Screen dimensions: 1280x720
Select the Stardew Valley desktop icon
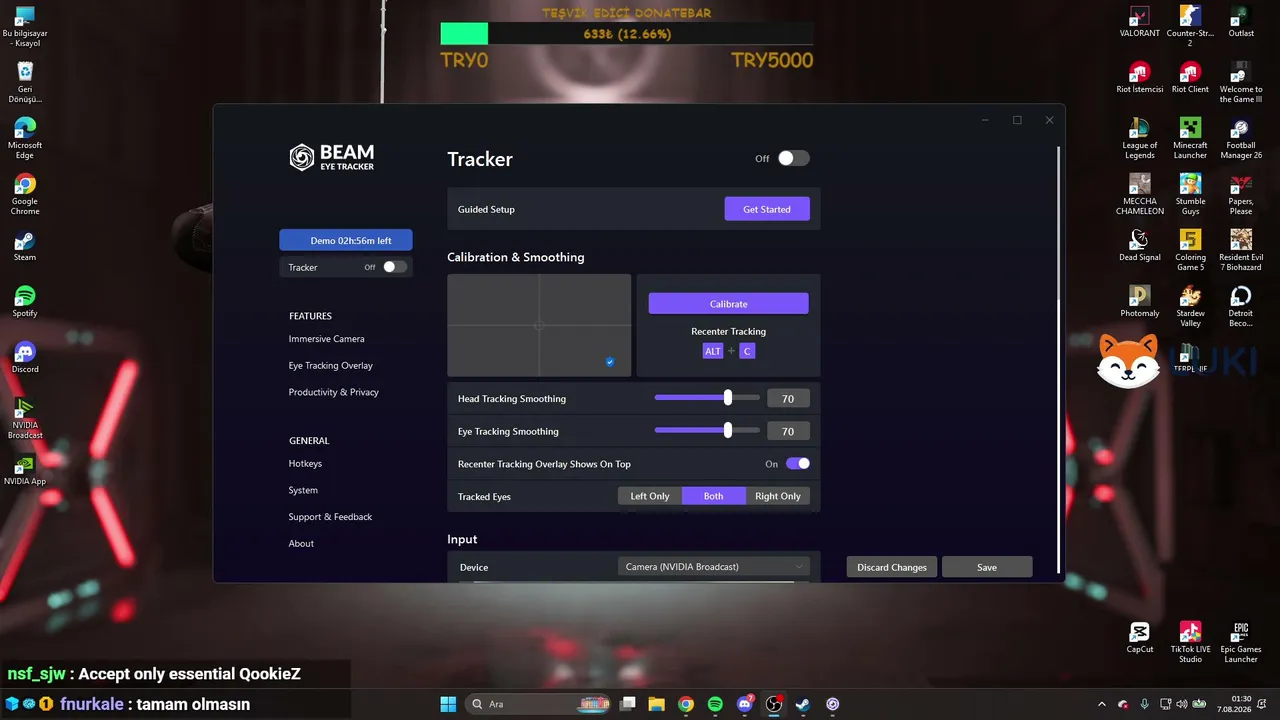(x=1190, y=307)
